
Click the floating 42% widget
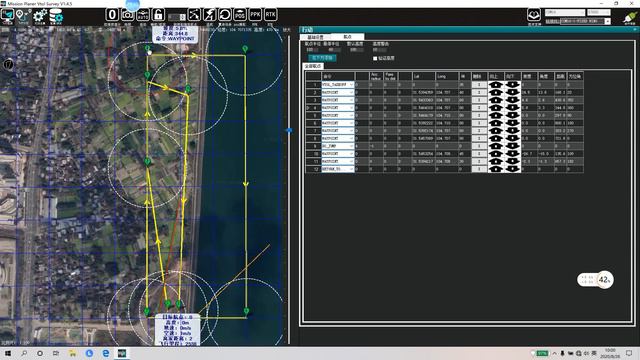coord(596,280)
